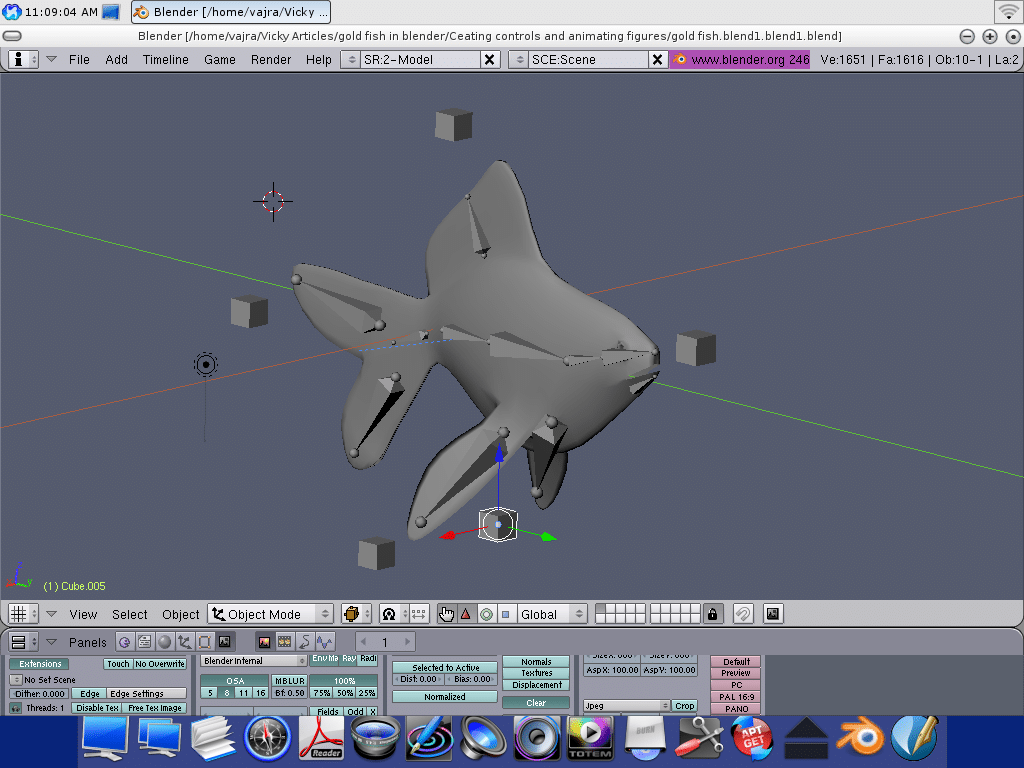Open the Render menu
The height and width of the screenshot is (768, 1024).
[271, 59]
